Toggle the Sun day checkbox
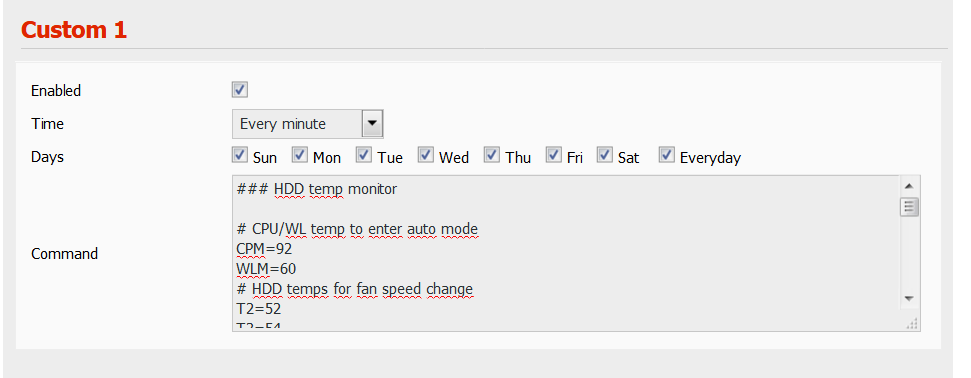The width and height of the screenshot is (971, 378). point(240,155)
